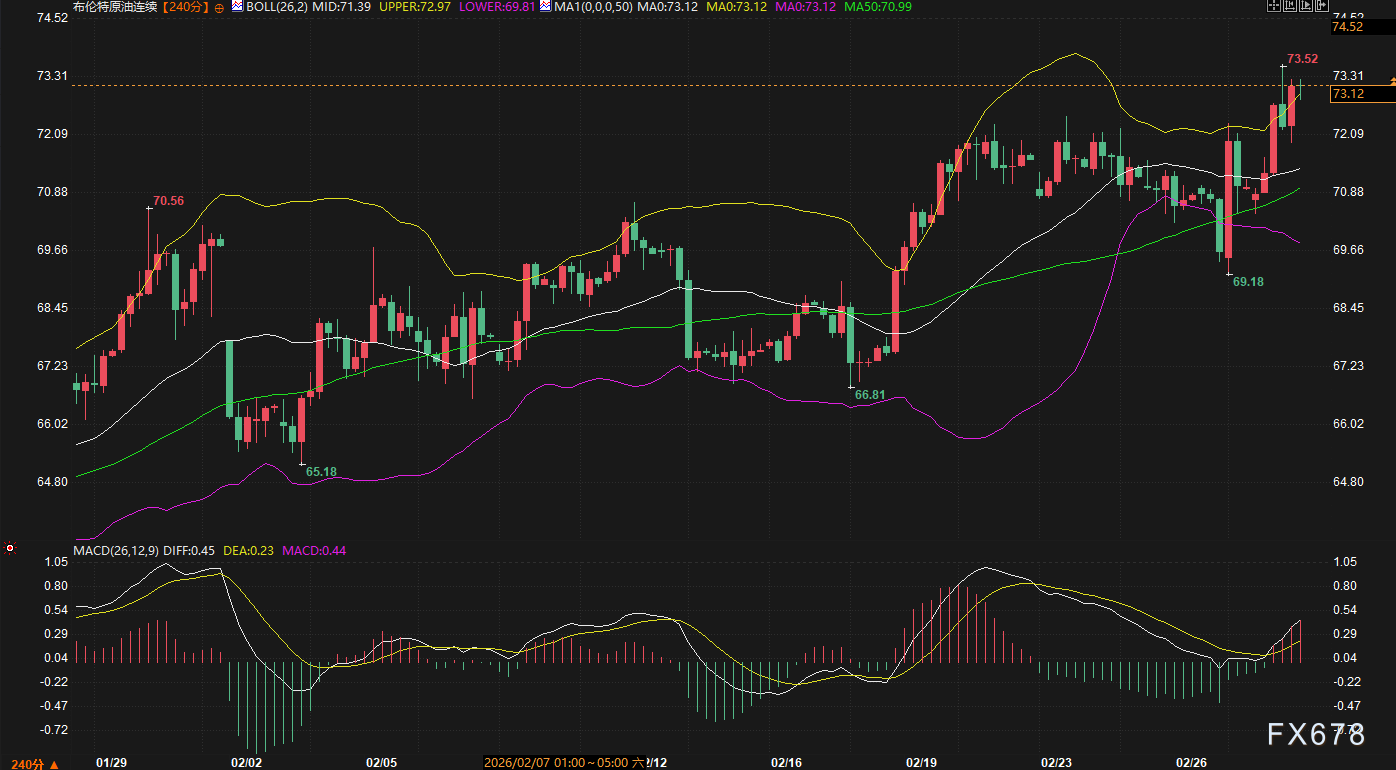Click the 73.52 high price marker
This screenshot has width=1396, height=770.
(x=1302, y=59)
